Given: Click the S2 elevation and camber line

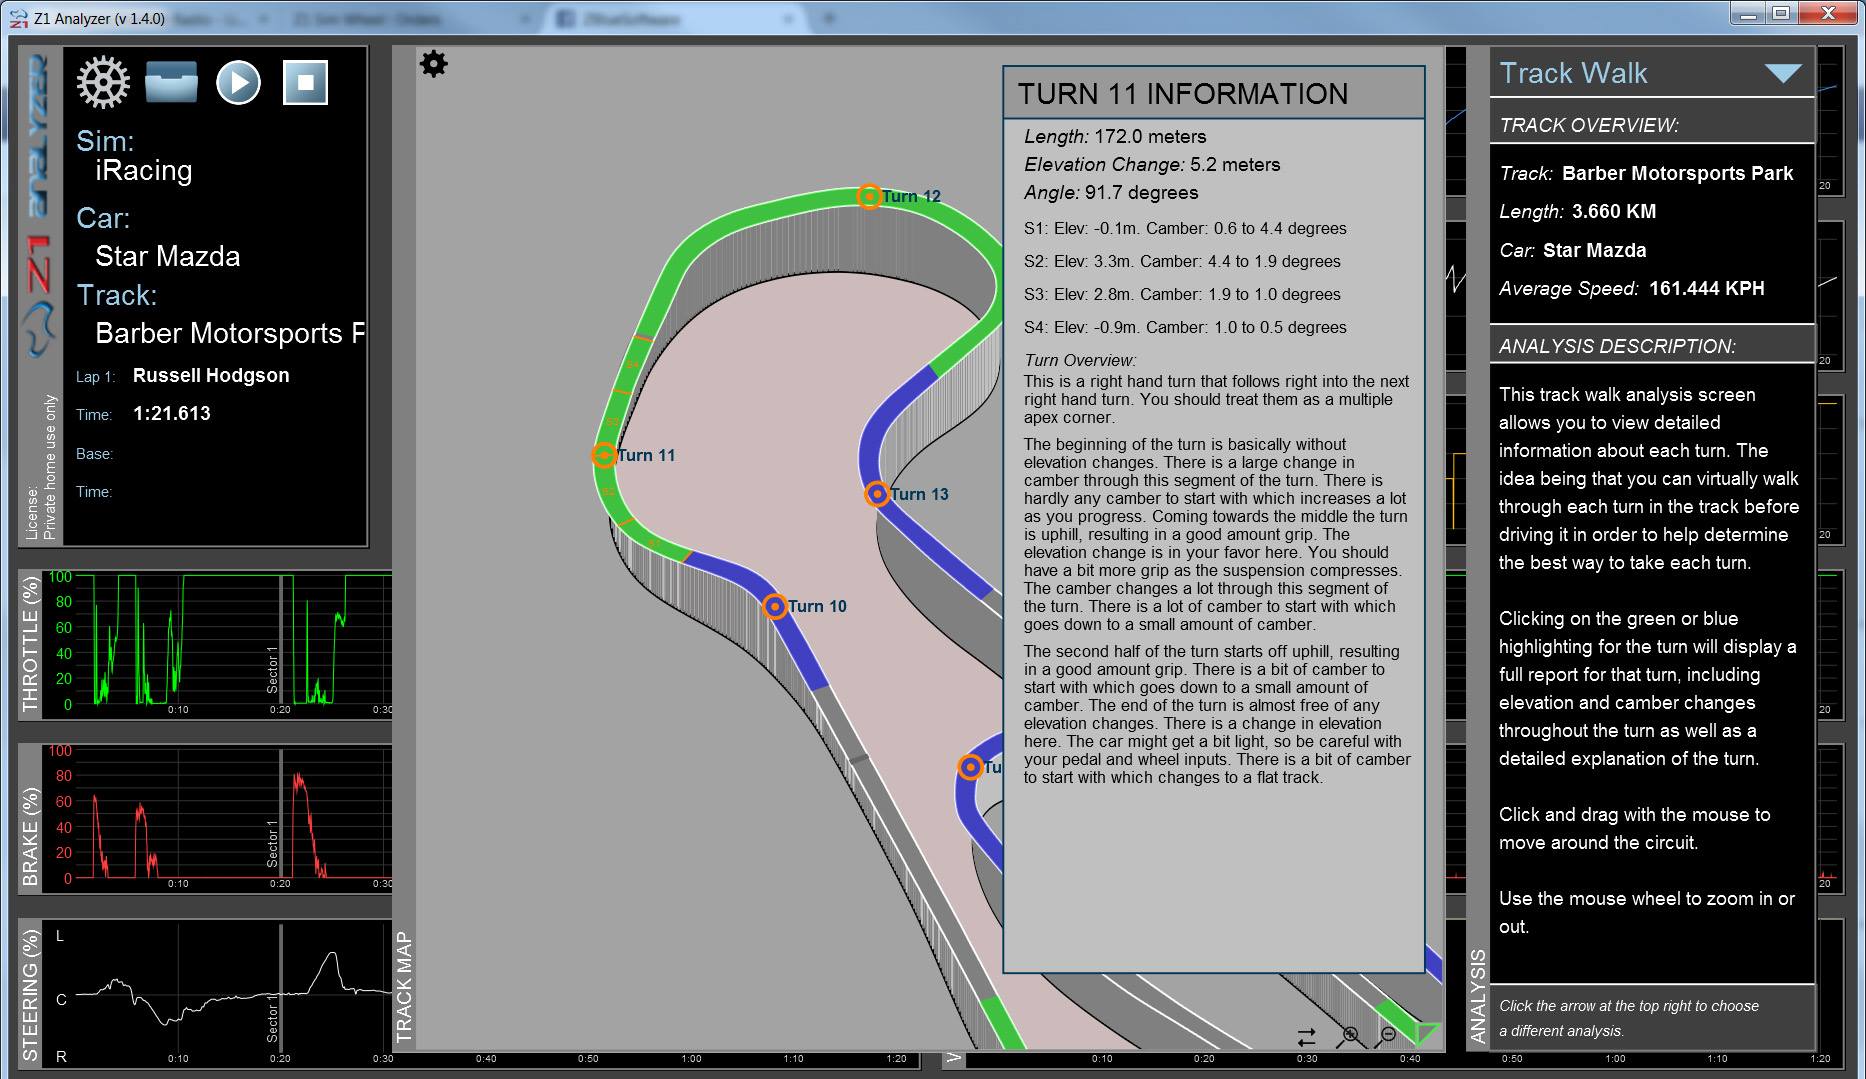Looking at the screenshot, I should tap(1182, 261).
